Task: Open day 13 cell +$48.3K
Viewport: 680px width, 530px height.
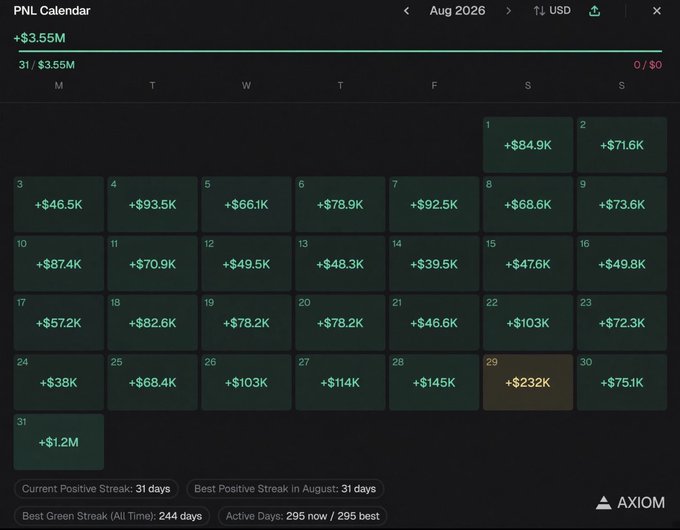Action: (x=340, y=263)
